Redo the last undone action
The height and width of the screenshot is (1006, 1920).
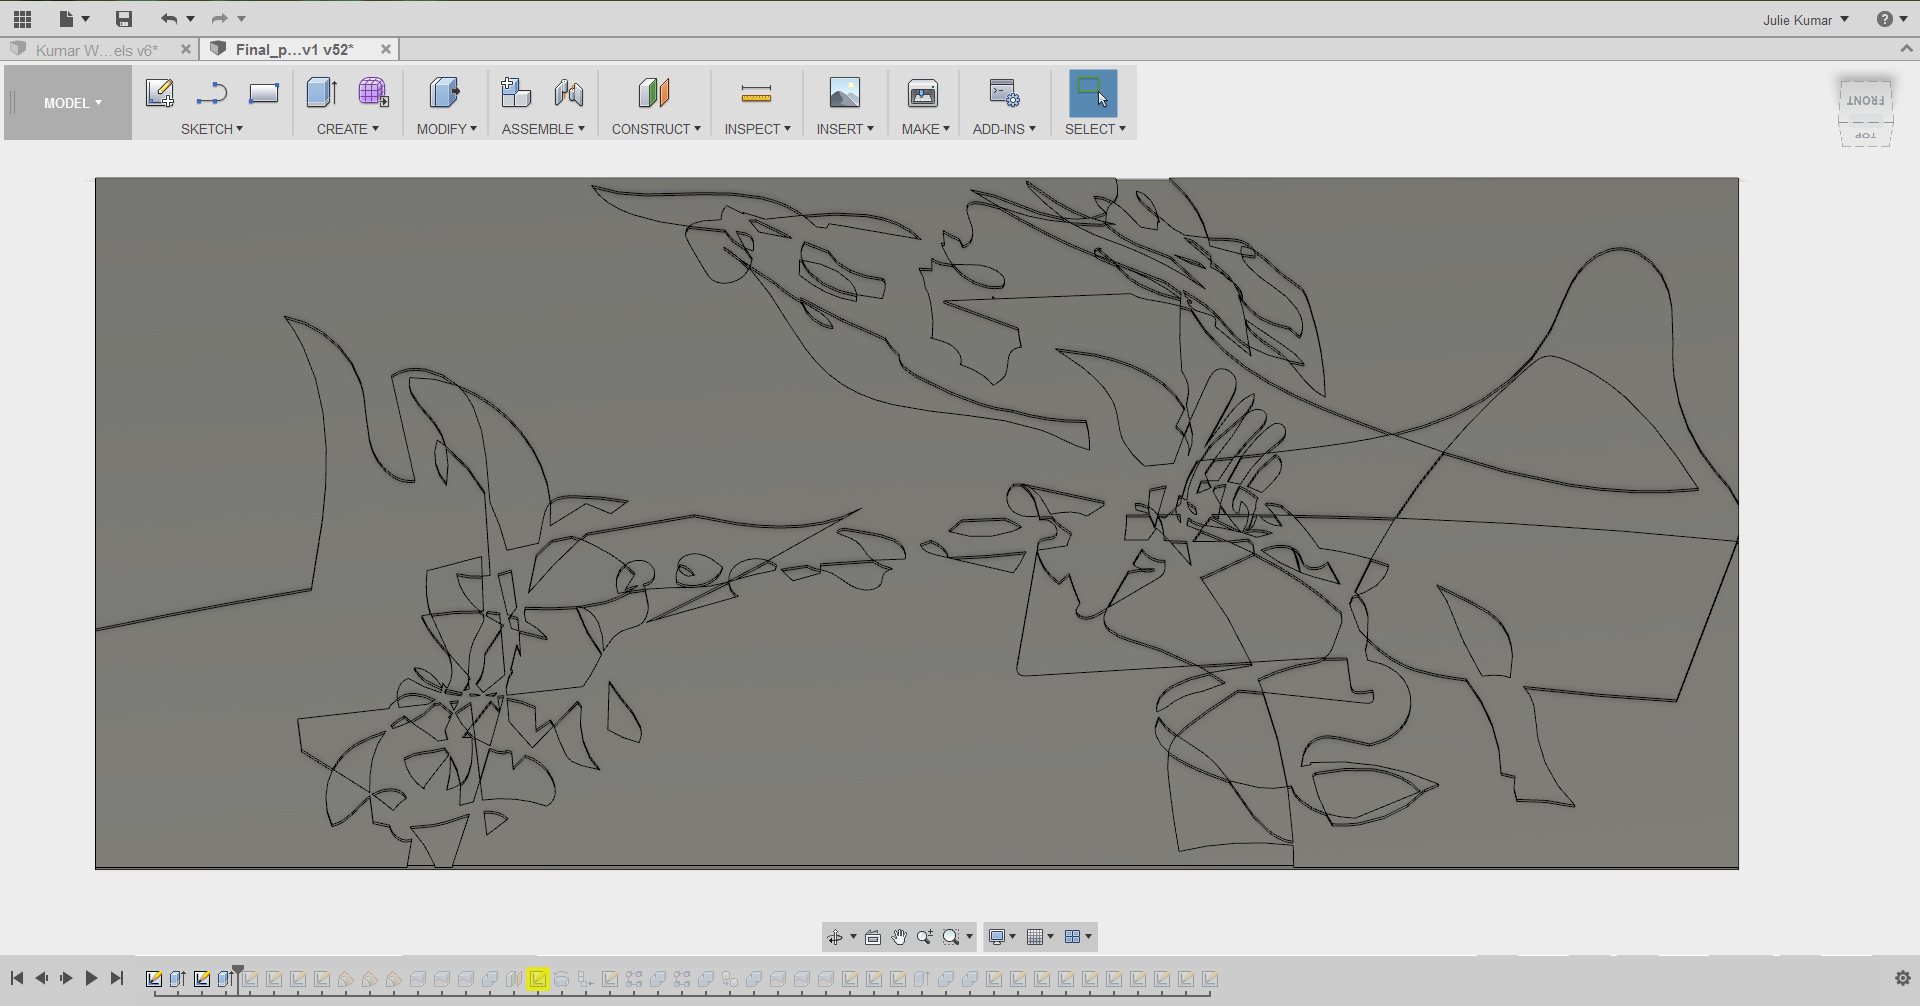220,19
